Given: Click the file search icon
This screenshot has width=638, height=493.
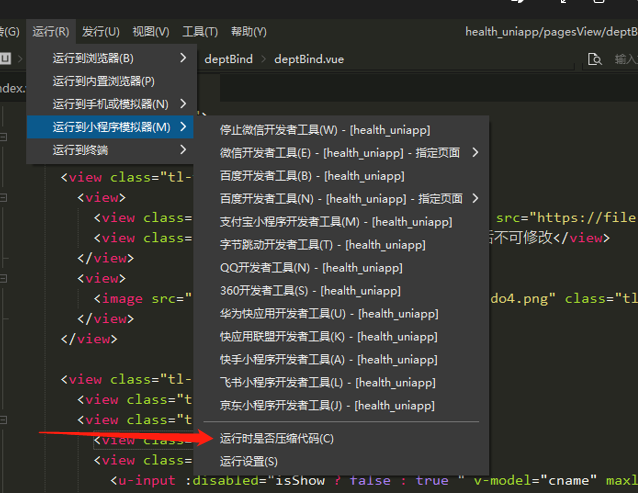Looking at the screenshot, I should pos(594,59).
